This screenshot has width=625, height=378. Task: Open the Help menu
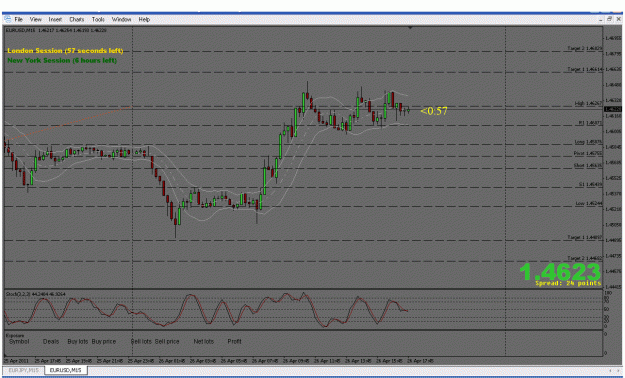144,19
